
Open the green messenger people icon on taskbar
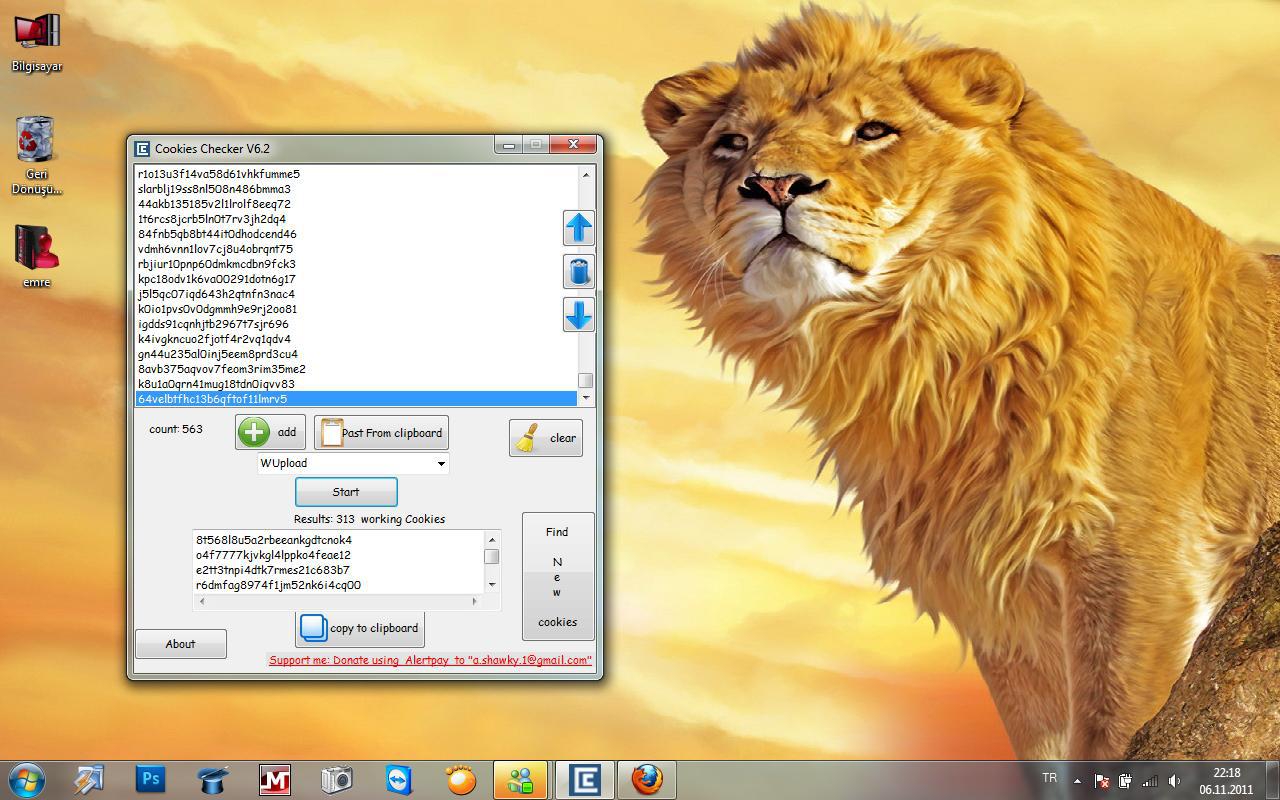pos(521,779)
